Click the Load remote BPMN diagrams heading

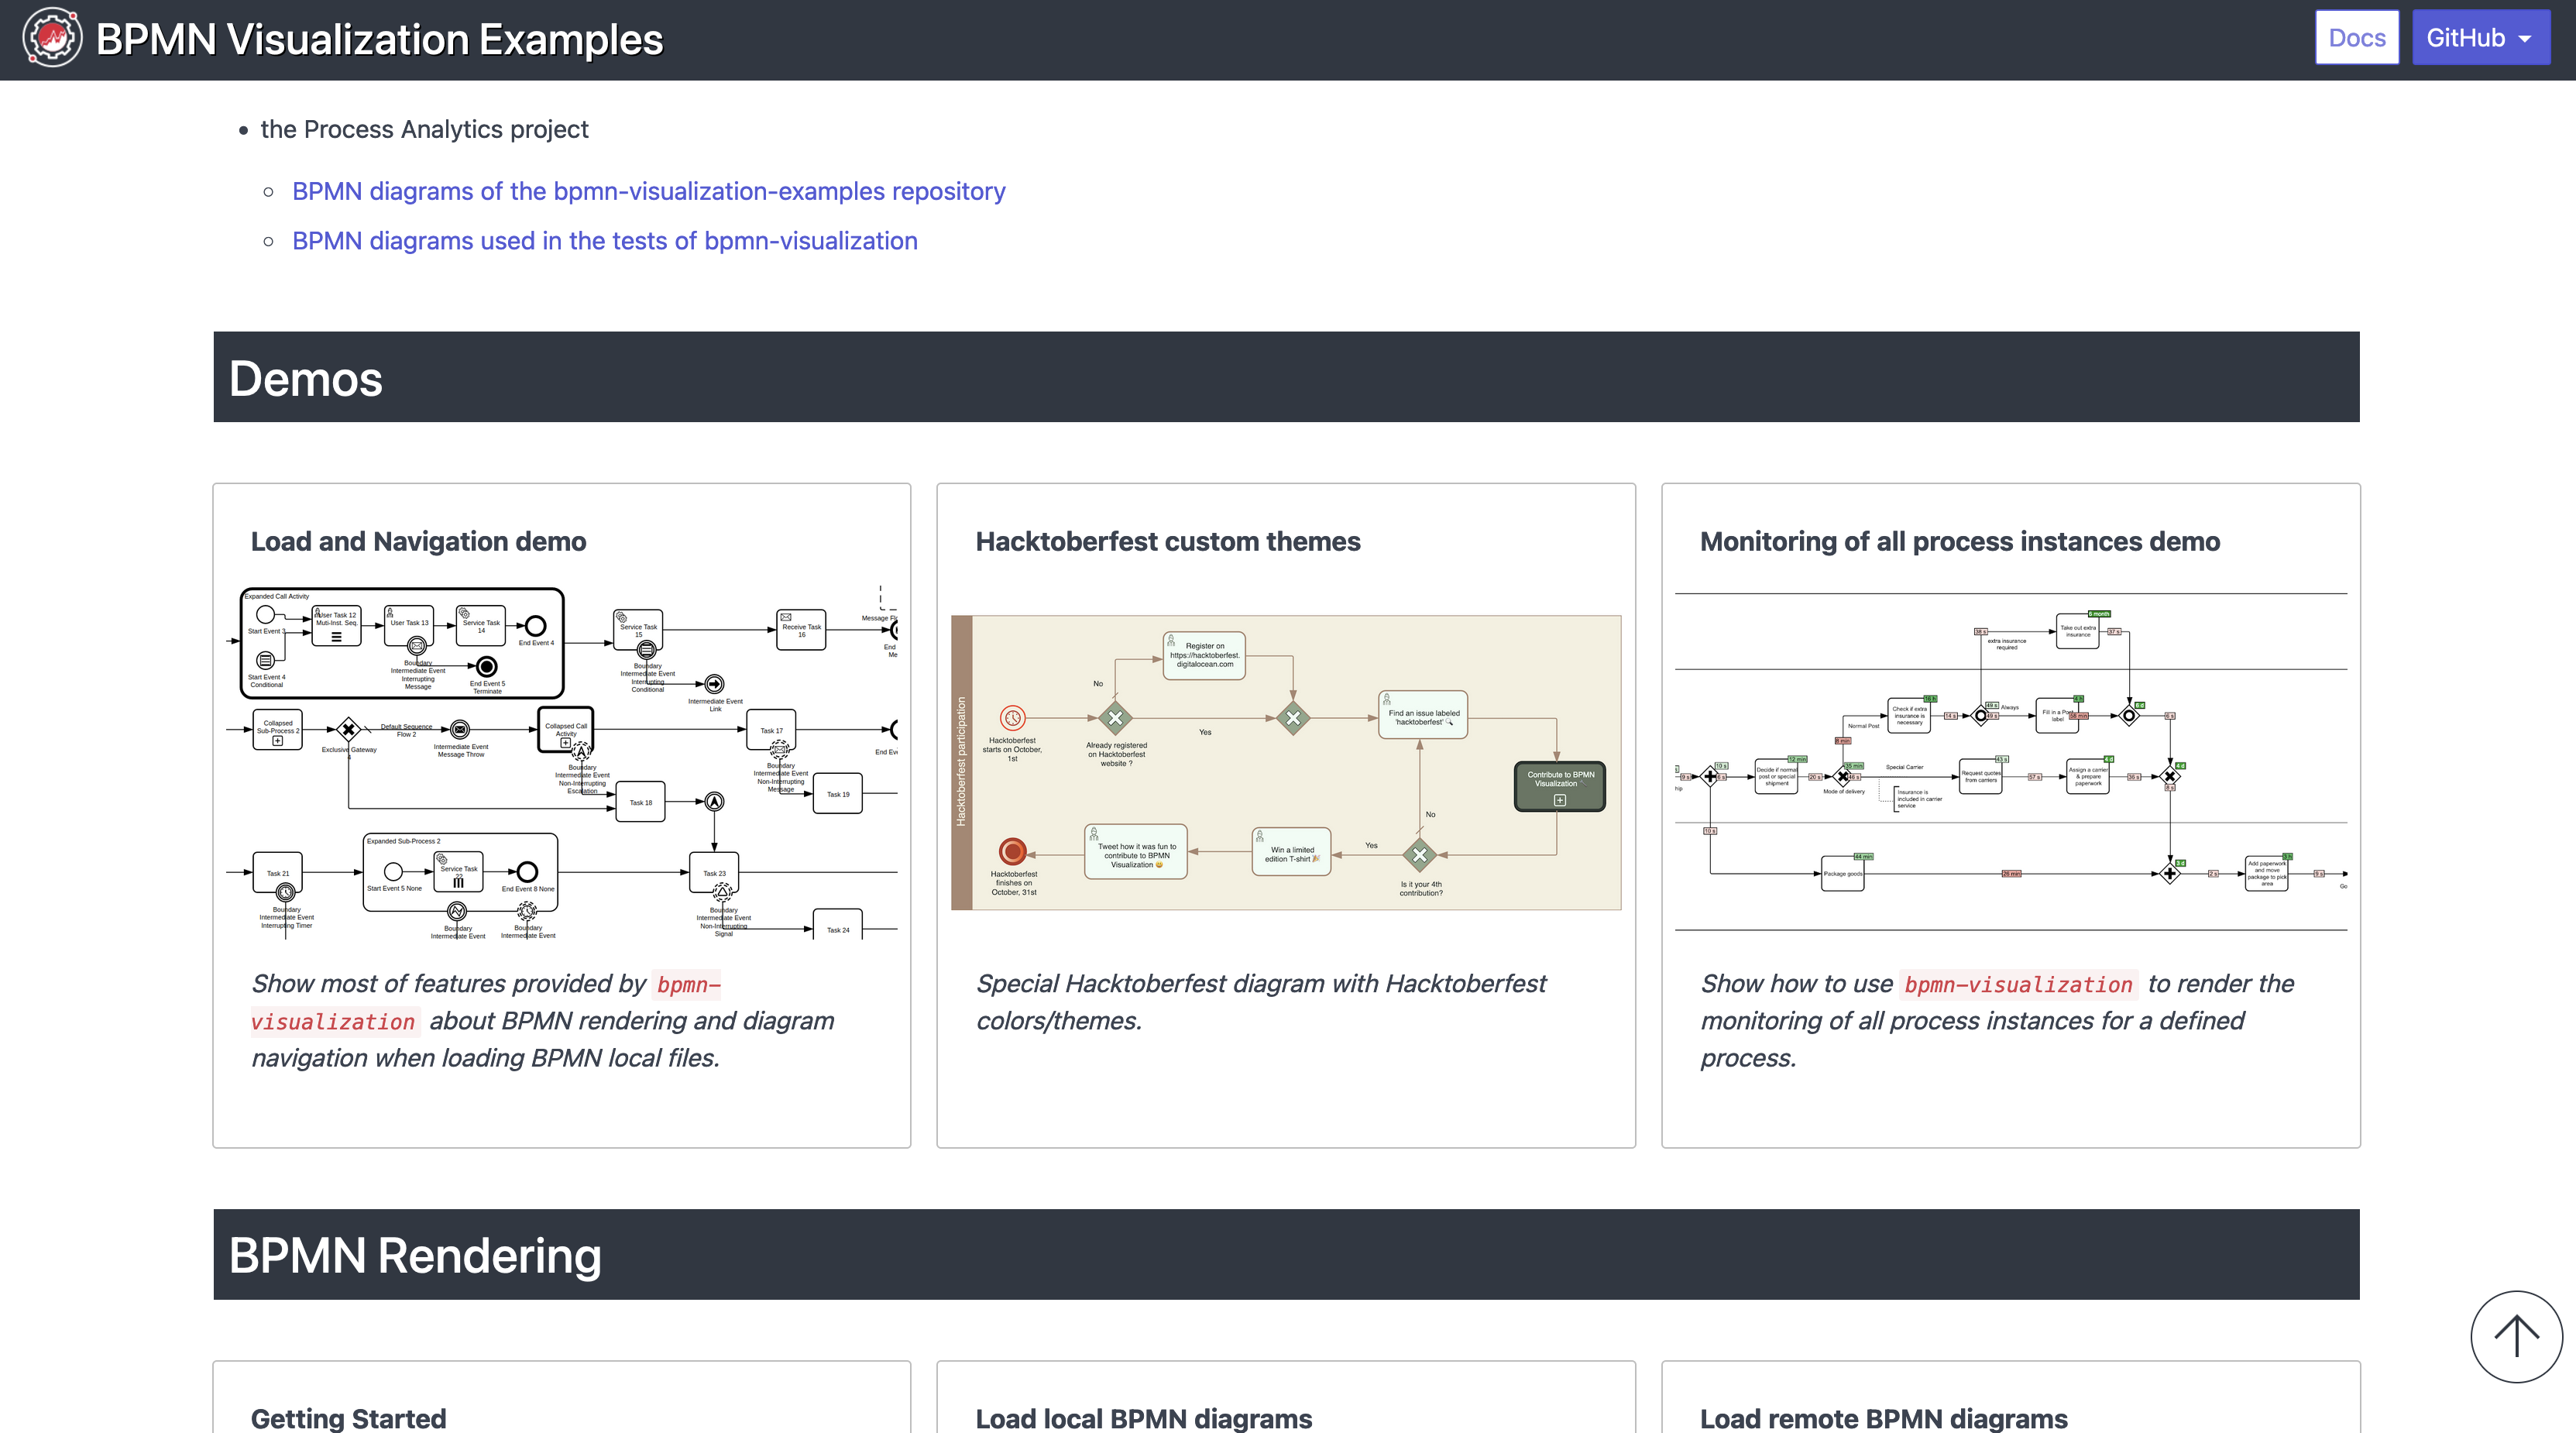coord(1883,1418)
